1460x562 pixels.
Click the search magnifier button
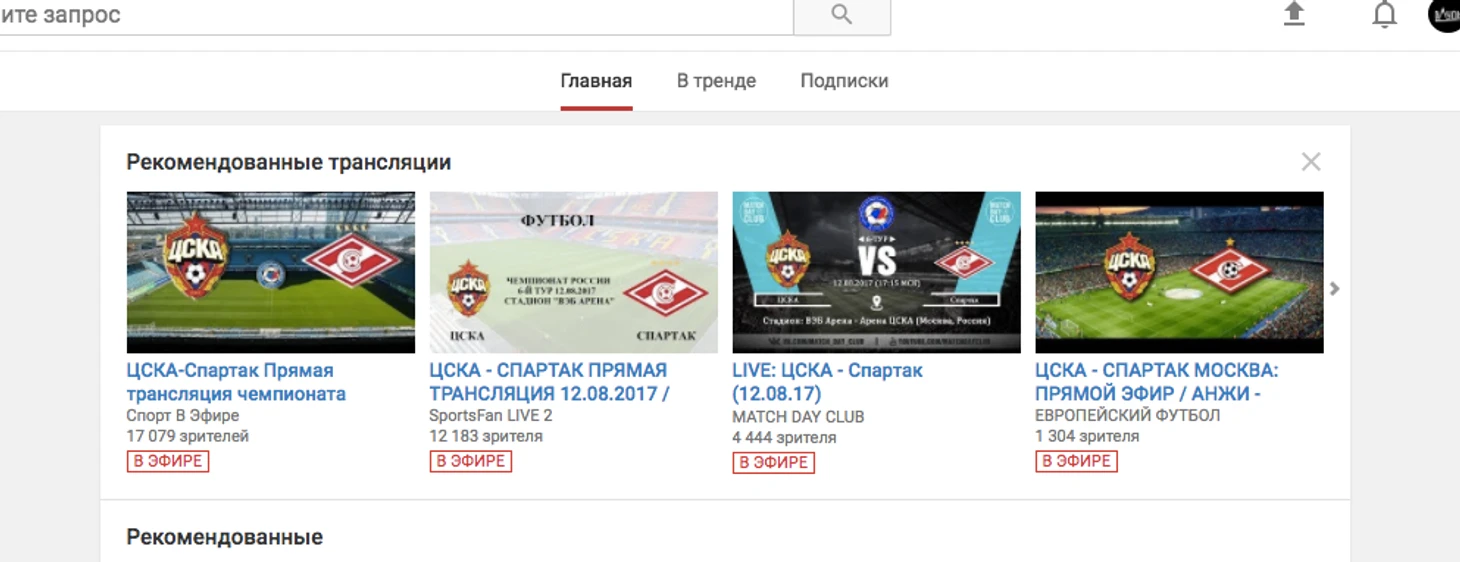point(841,16)
